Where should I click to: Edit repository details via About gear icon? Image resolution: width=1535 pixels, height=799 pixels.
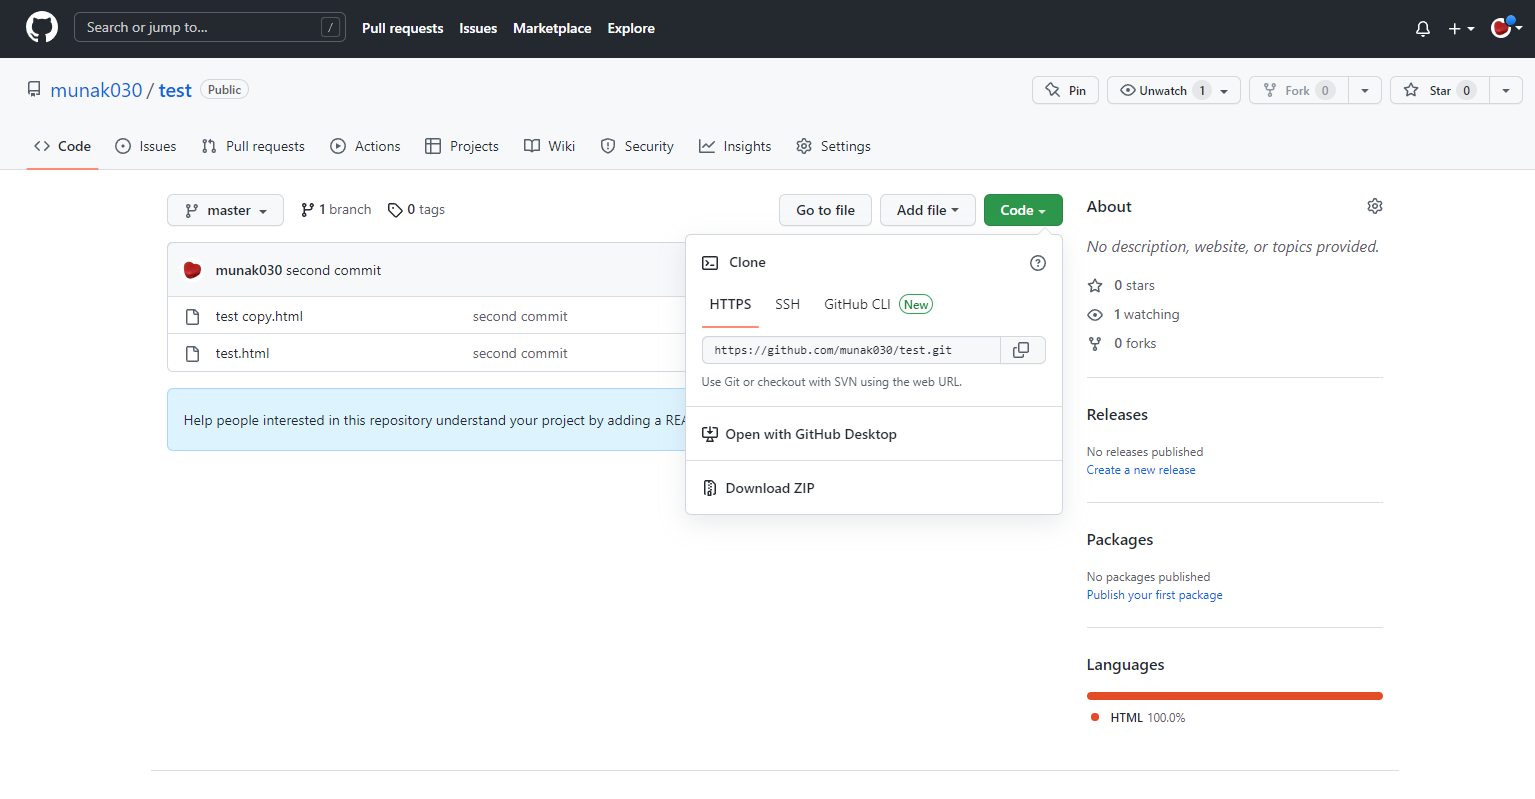point(1375,206)
